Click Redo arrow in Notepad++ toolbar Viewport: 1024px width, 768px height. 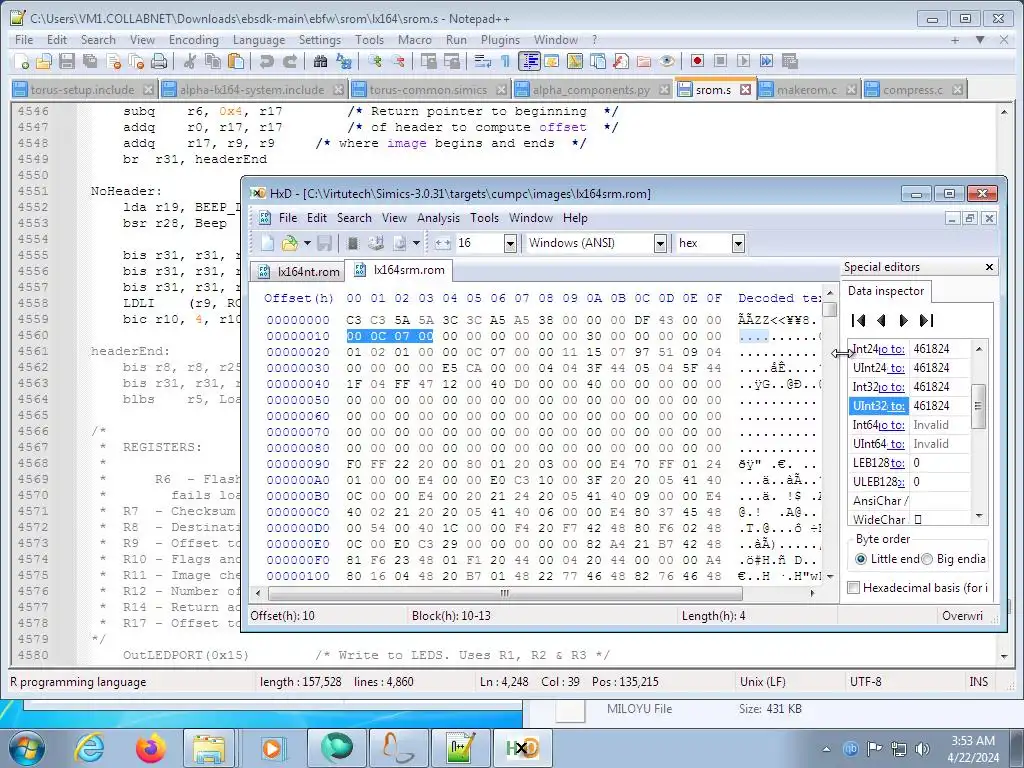[290, 61]
